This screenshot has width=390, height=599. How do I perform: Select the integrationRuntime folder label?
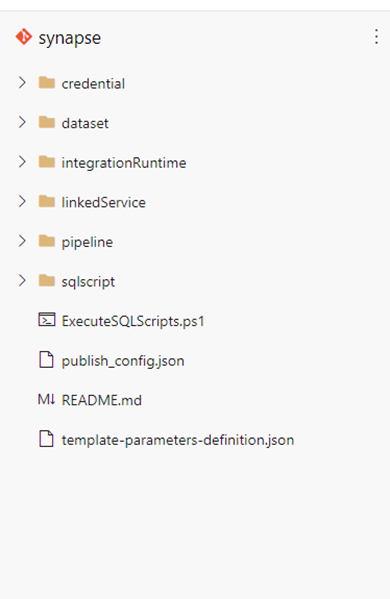tap(124, 163)
